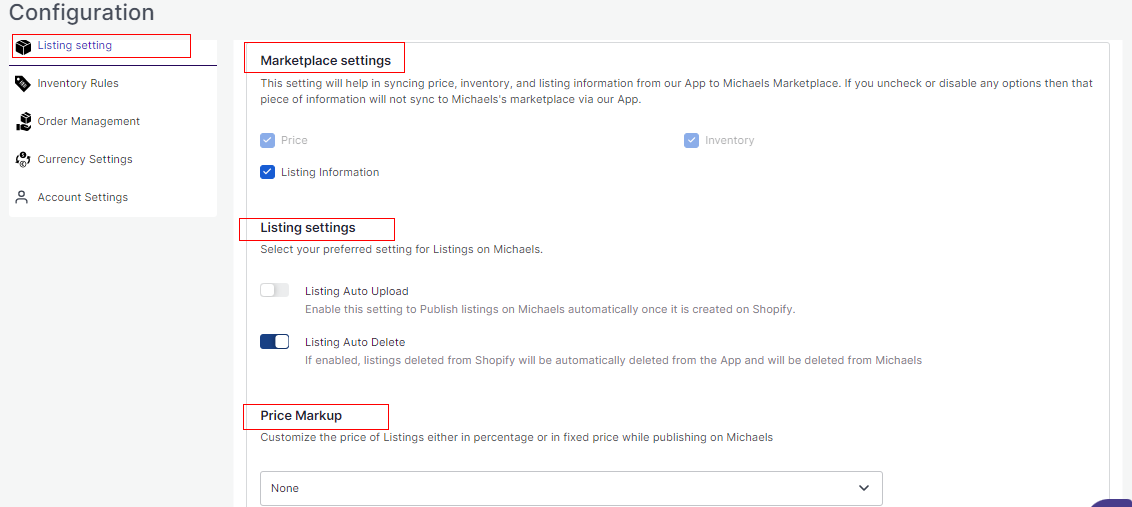Image resolution: width=1132 pixels, height=507 pixels.
Task: Click the Listing Auto Upload label
Action: click(x=356, y=292)
